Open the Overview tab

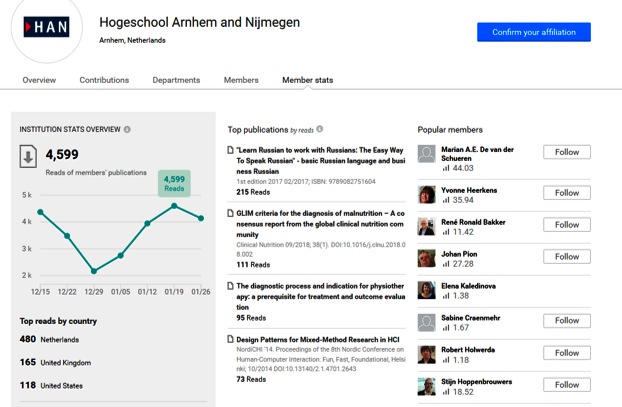(39, 80)
